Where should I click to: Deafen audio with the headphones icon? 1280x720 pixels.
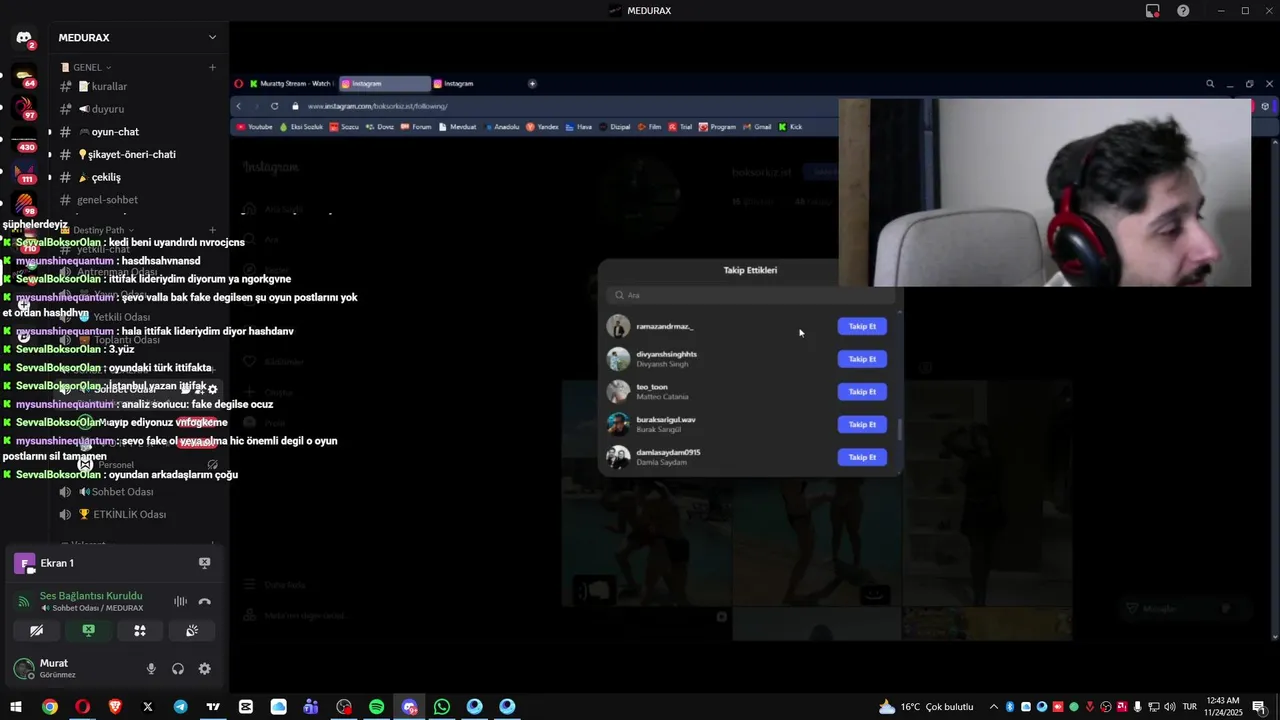tap(178, 669)
